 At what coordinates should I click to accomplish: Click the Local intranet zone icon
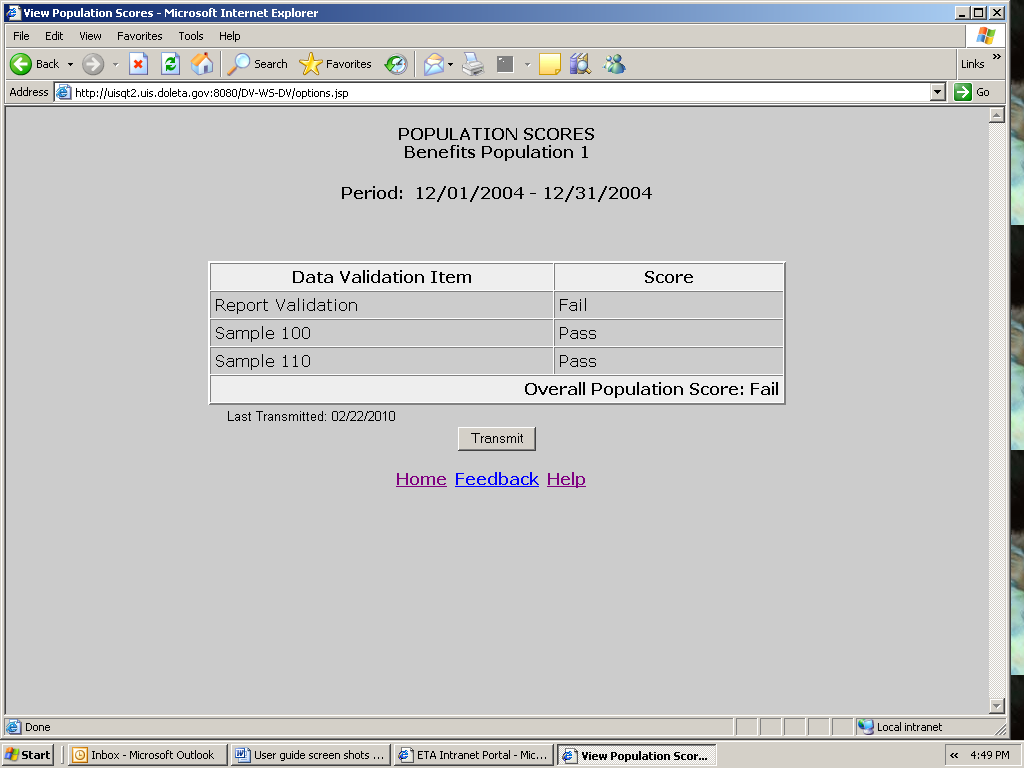[865, 726]
